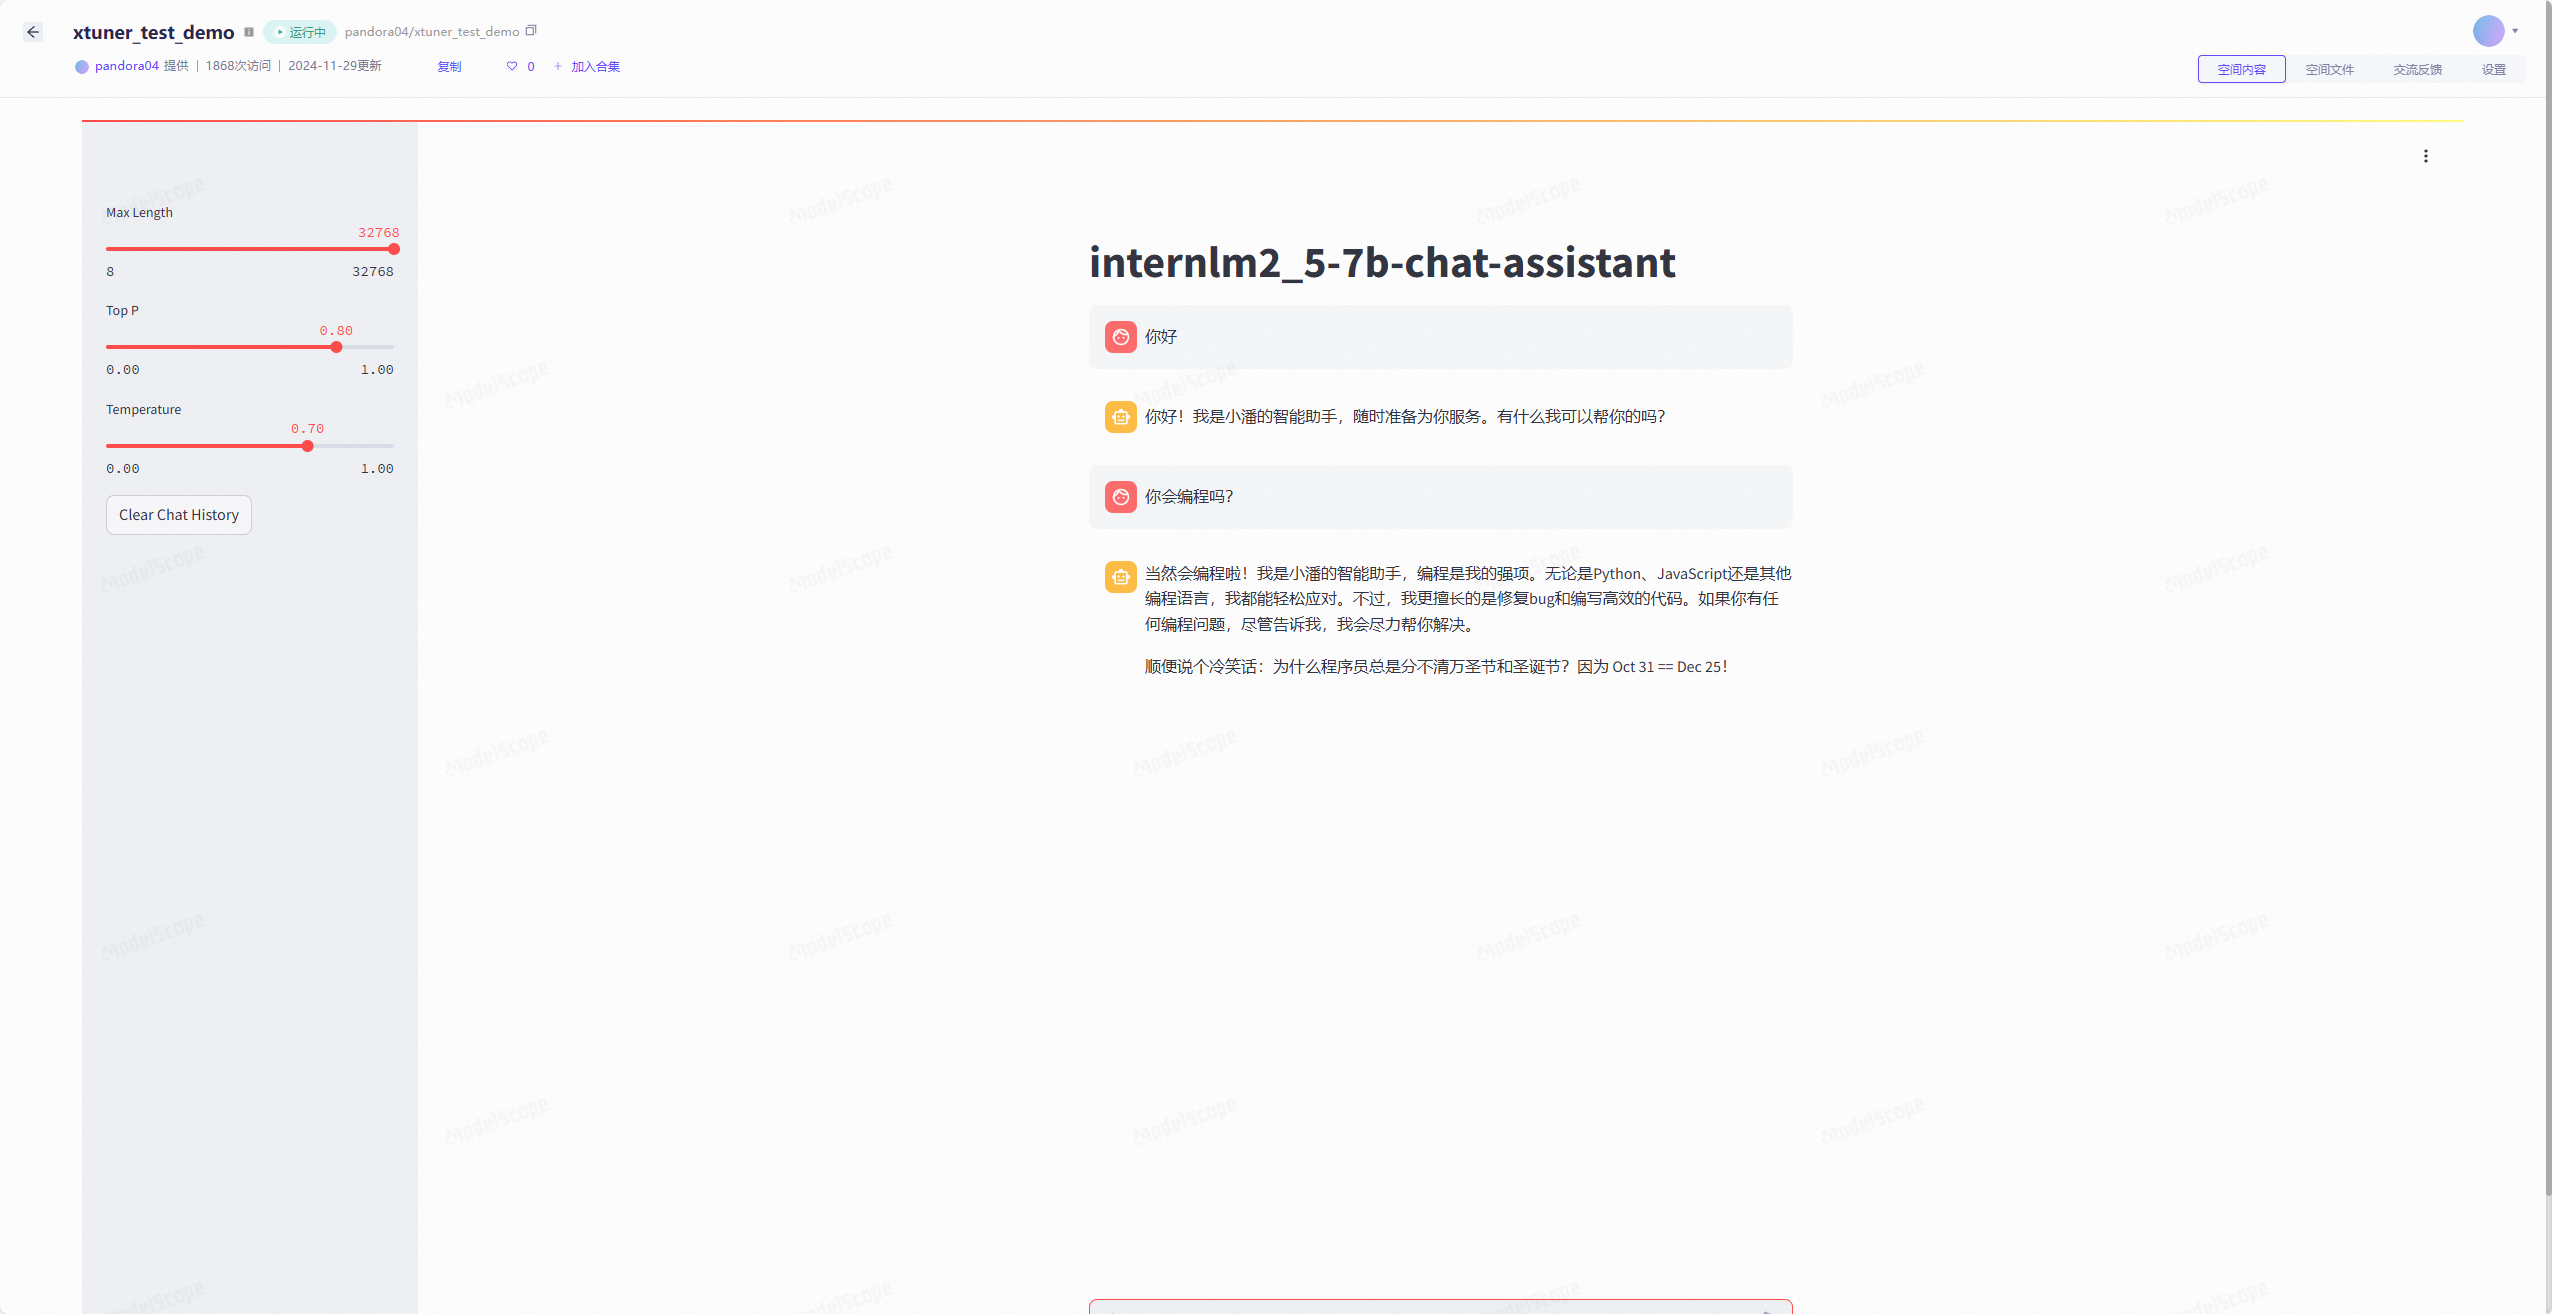Screen dimensions: 2552x1314
Task: Click the 复制 copy link
Action: tap(449, 66)
